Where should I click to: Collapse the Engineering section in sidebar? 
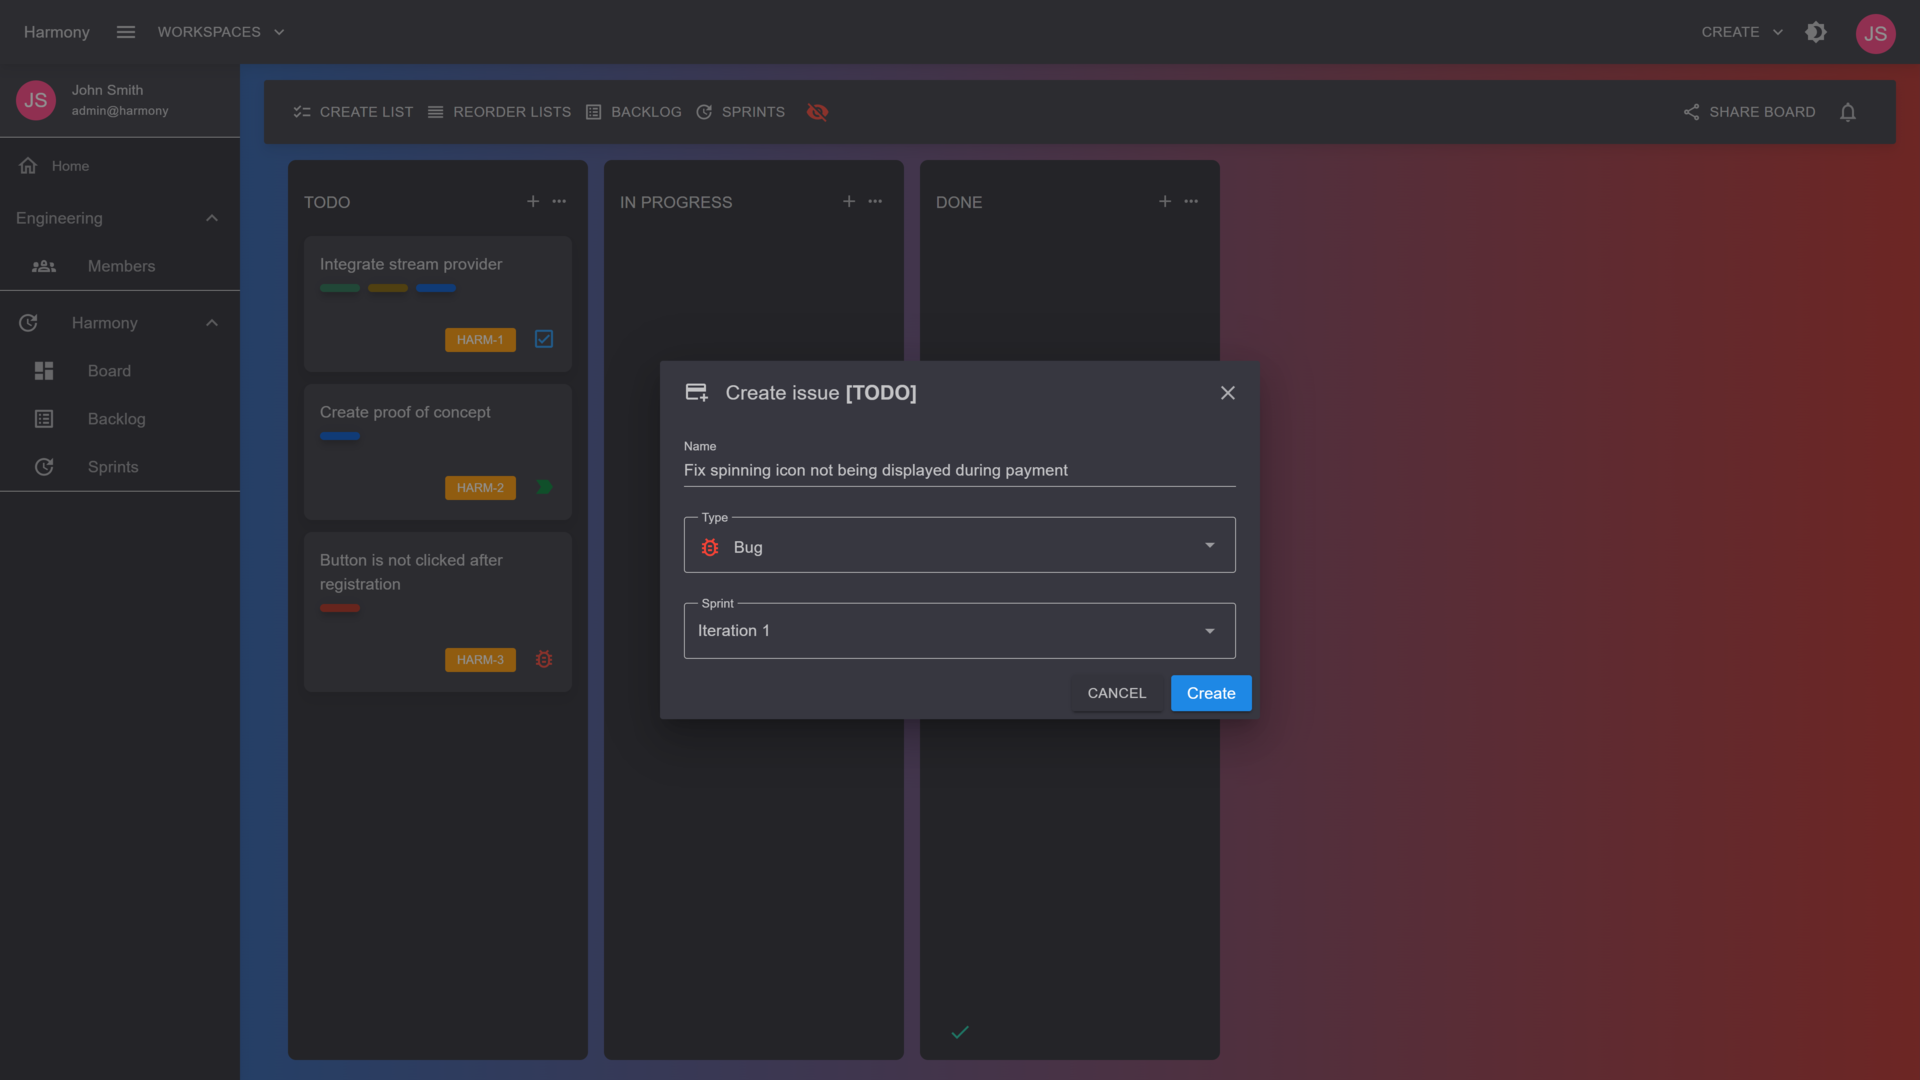point(211,218)
